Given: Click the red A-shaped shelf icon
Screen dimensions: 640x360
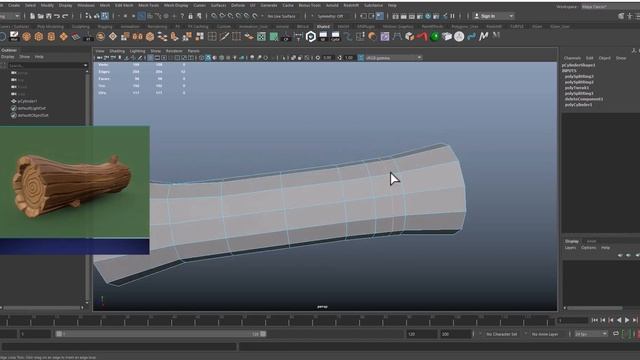Looking at the screenshot, I should click(422, 36).
